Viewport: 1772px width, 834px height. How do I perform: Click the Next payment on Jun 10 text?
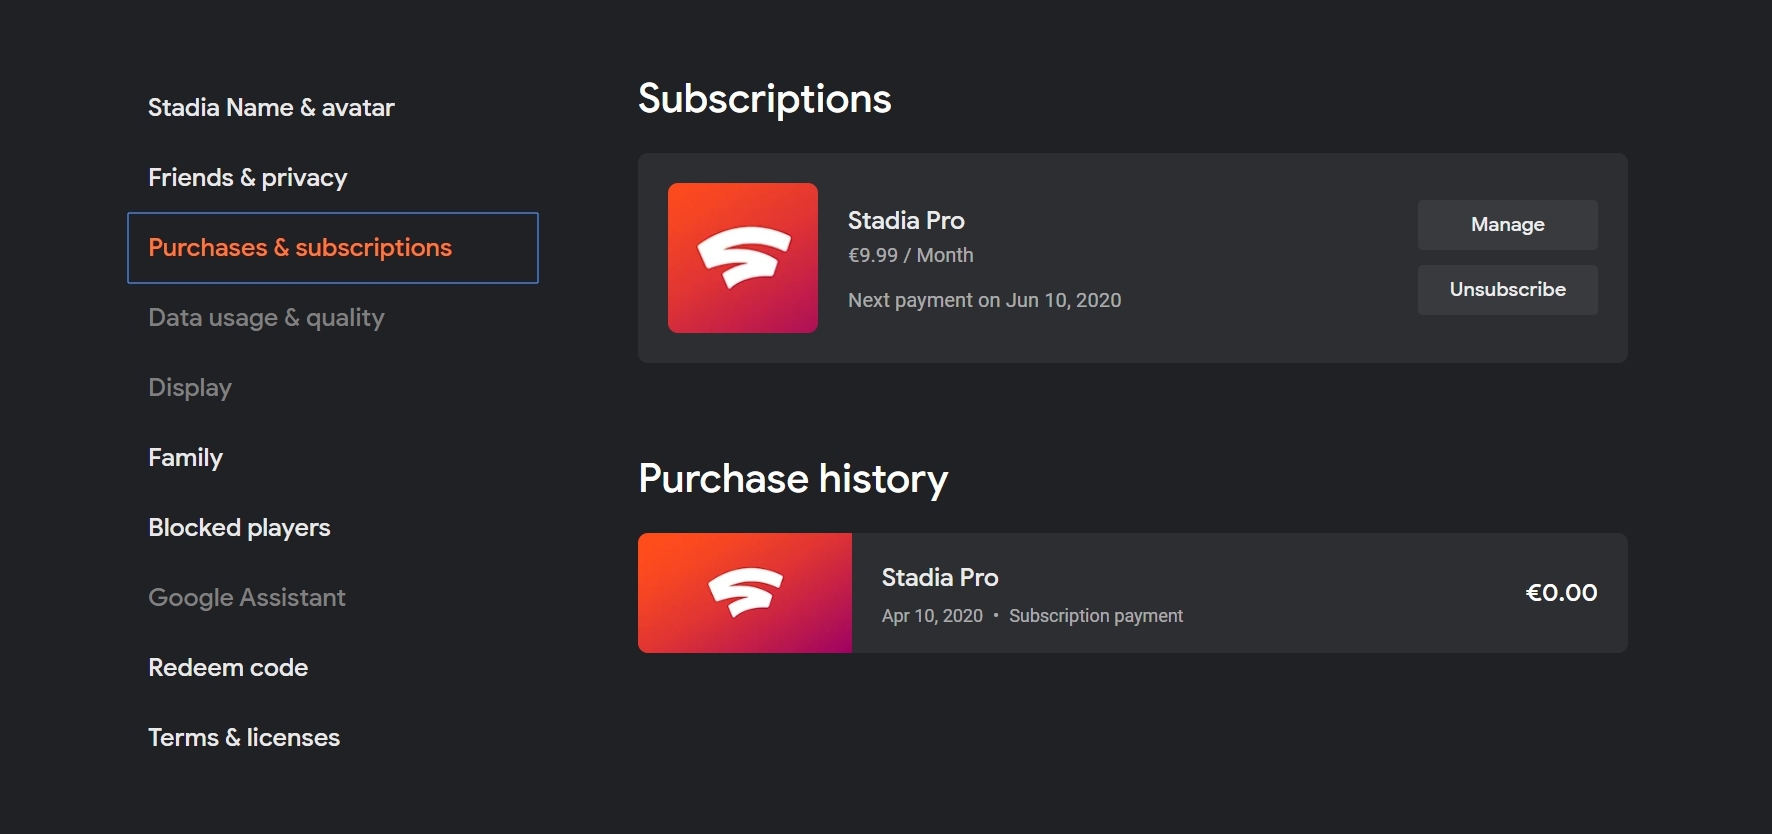coord(984,301)
